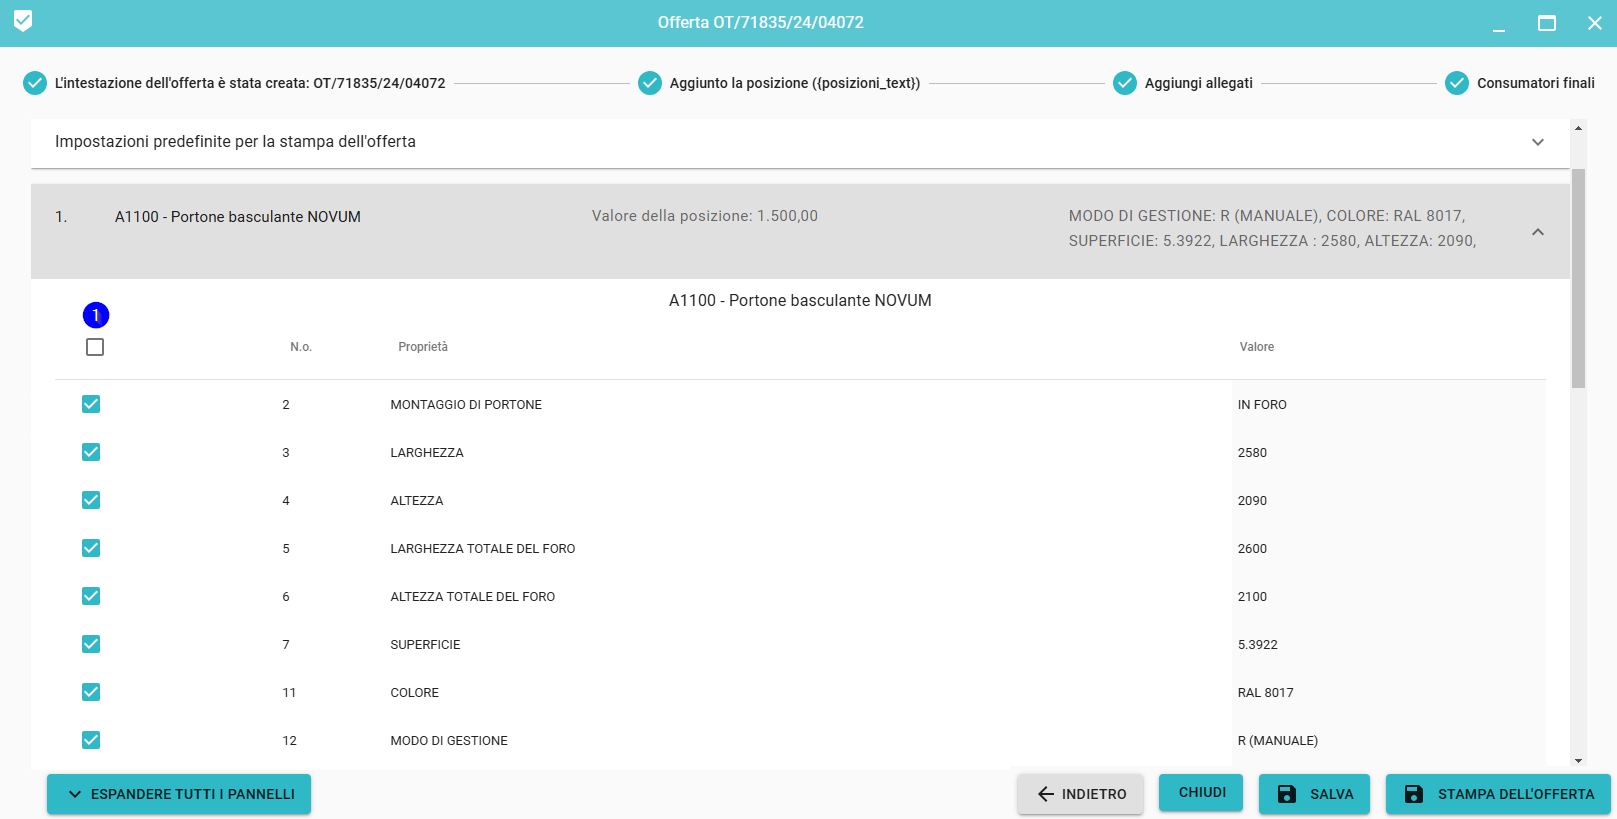Click the checkmark icon for Aggiunto la posizione
This screenshot has height=819, width=1617.
(x=650, y=83)
